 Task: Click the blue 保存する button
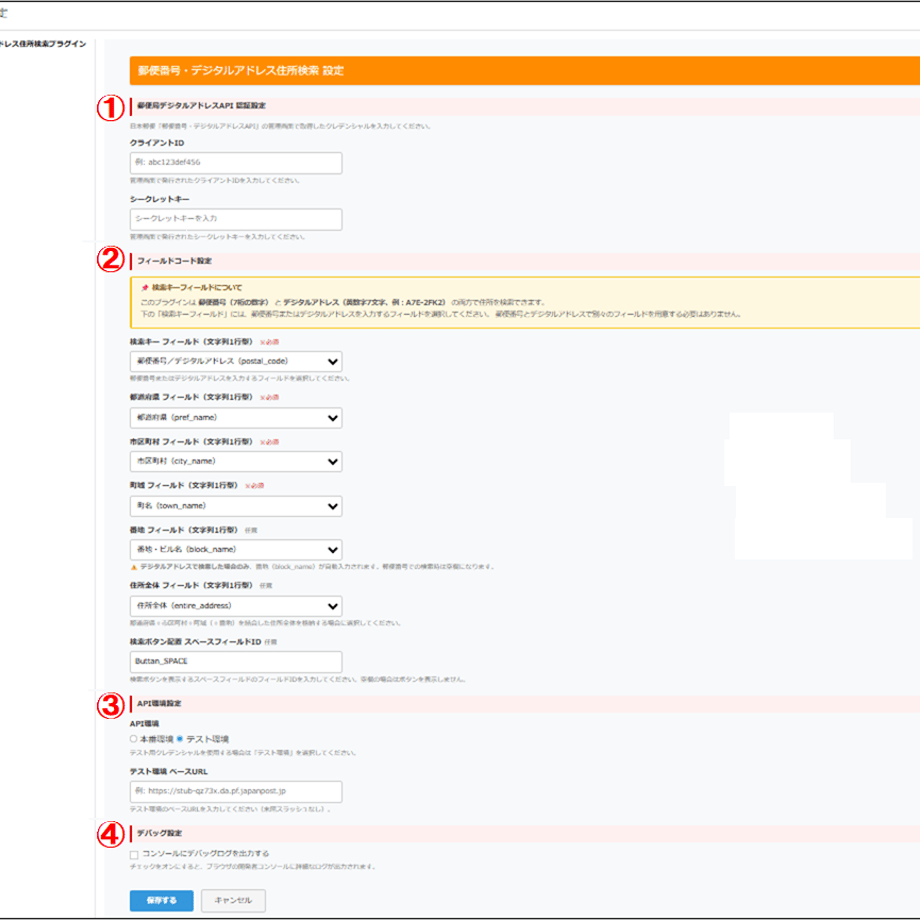pos(161,900)
